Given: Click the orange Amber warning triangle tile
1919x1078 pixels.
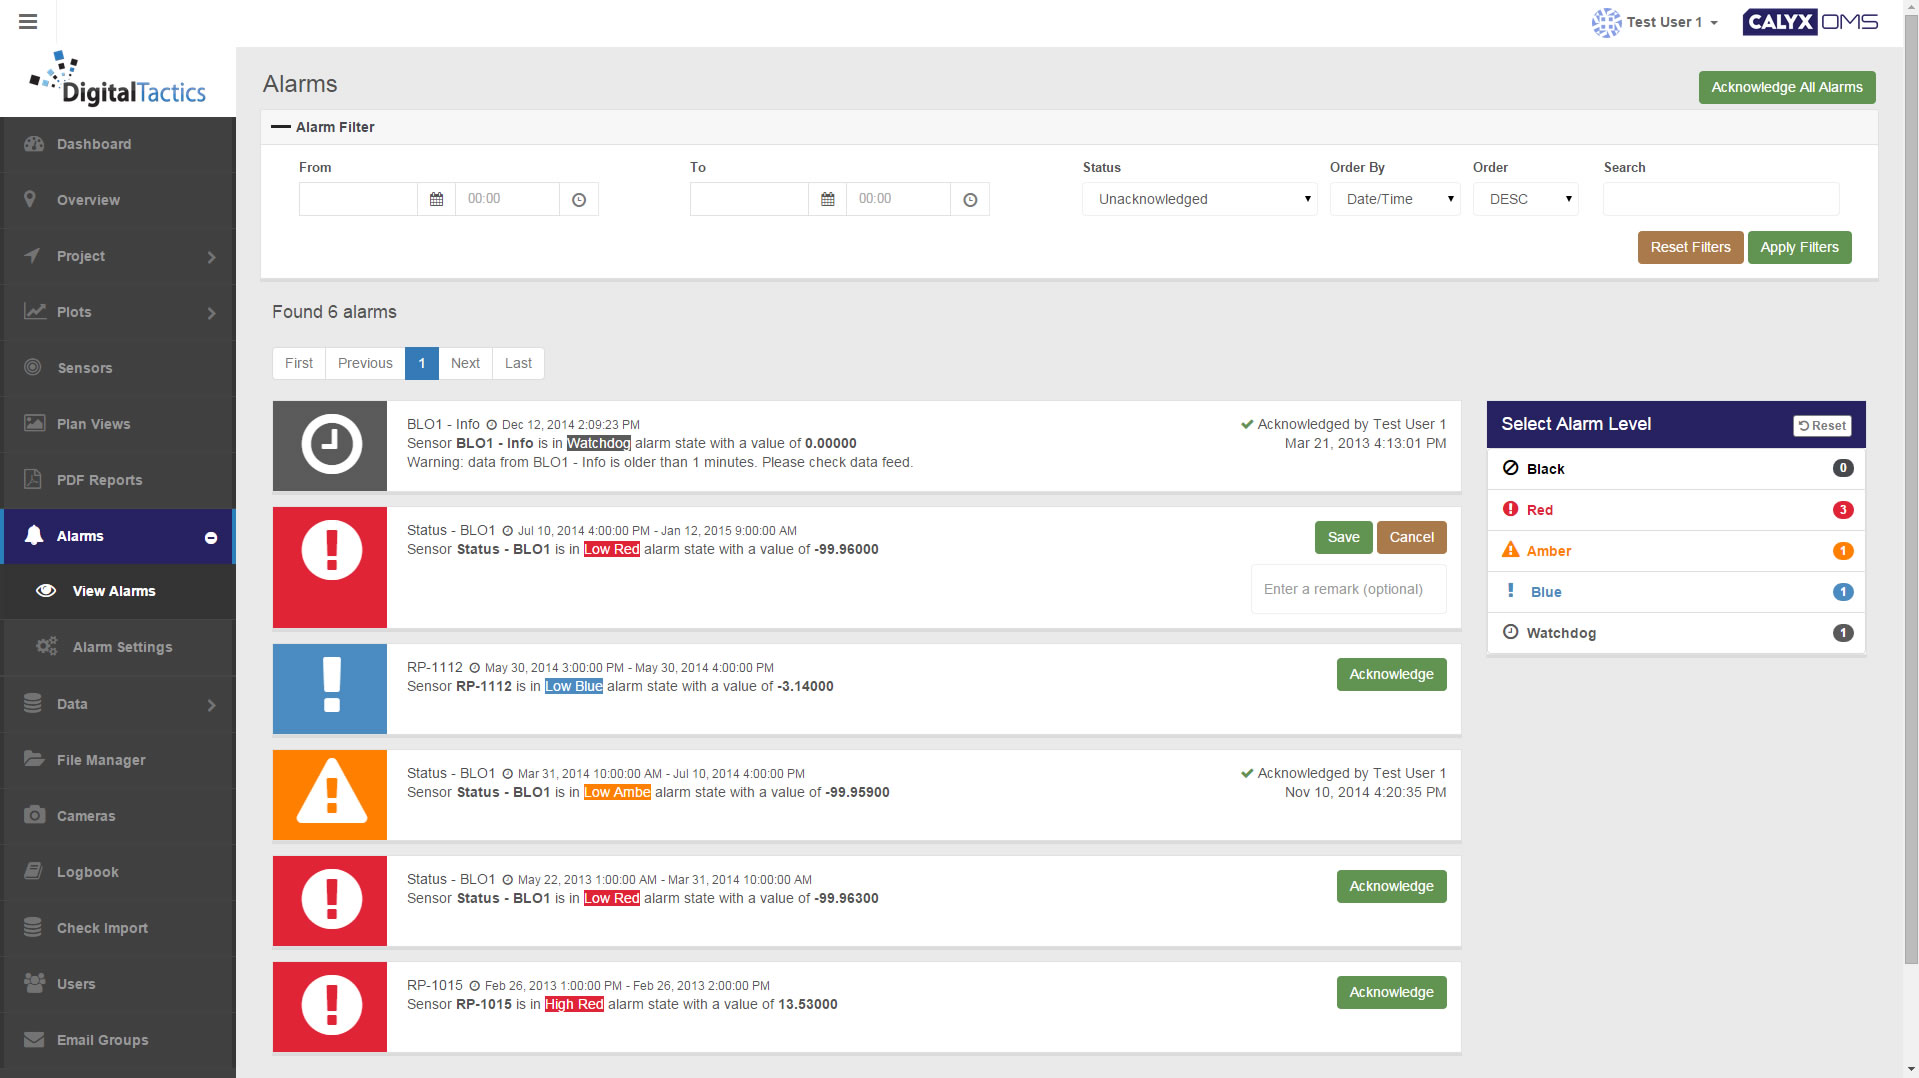Looking at the screenshot, I should [x=330, y=795].
